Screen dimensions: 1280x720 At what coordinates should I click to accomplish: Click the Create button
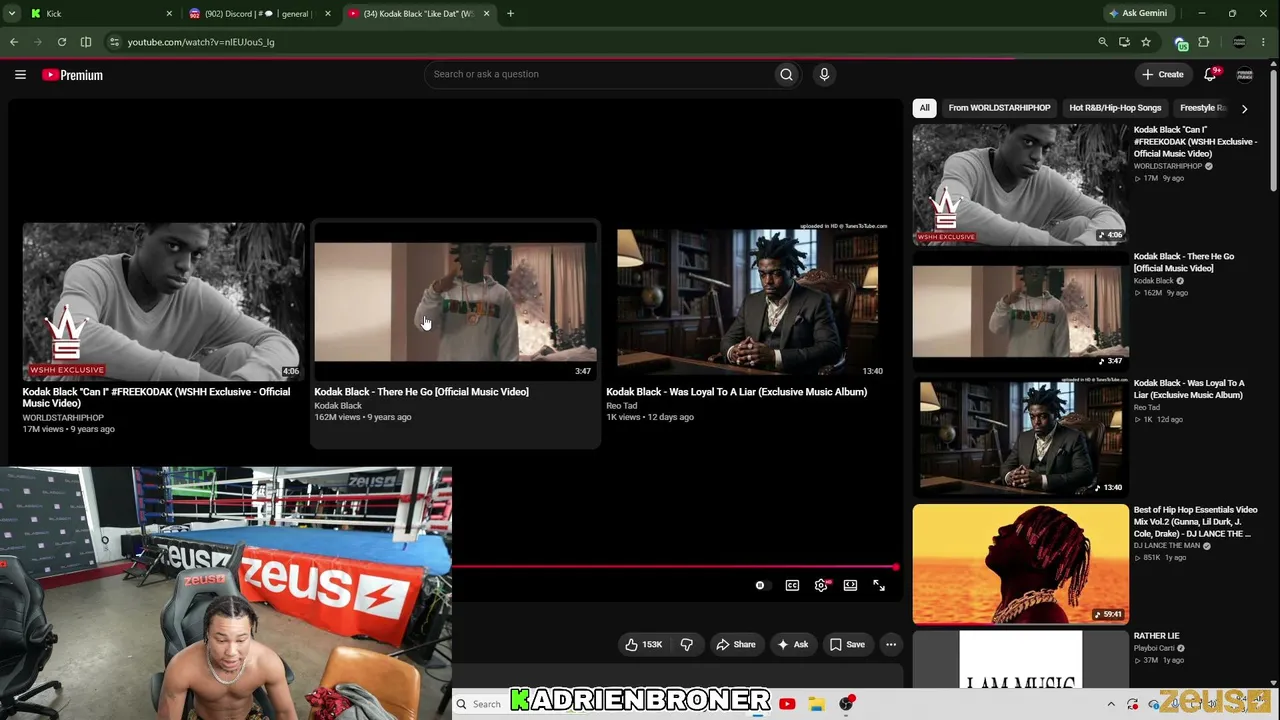click(x=1163, y=74)
